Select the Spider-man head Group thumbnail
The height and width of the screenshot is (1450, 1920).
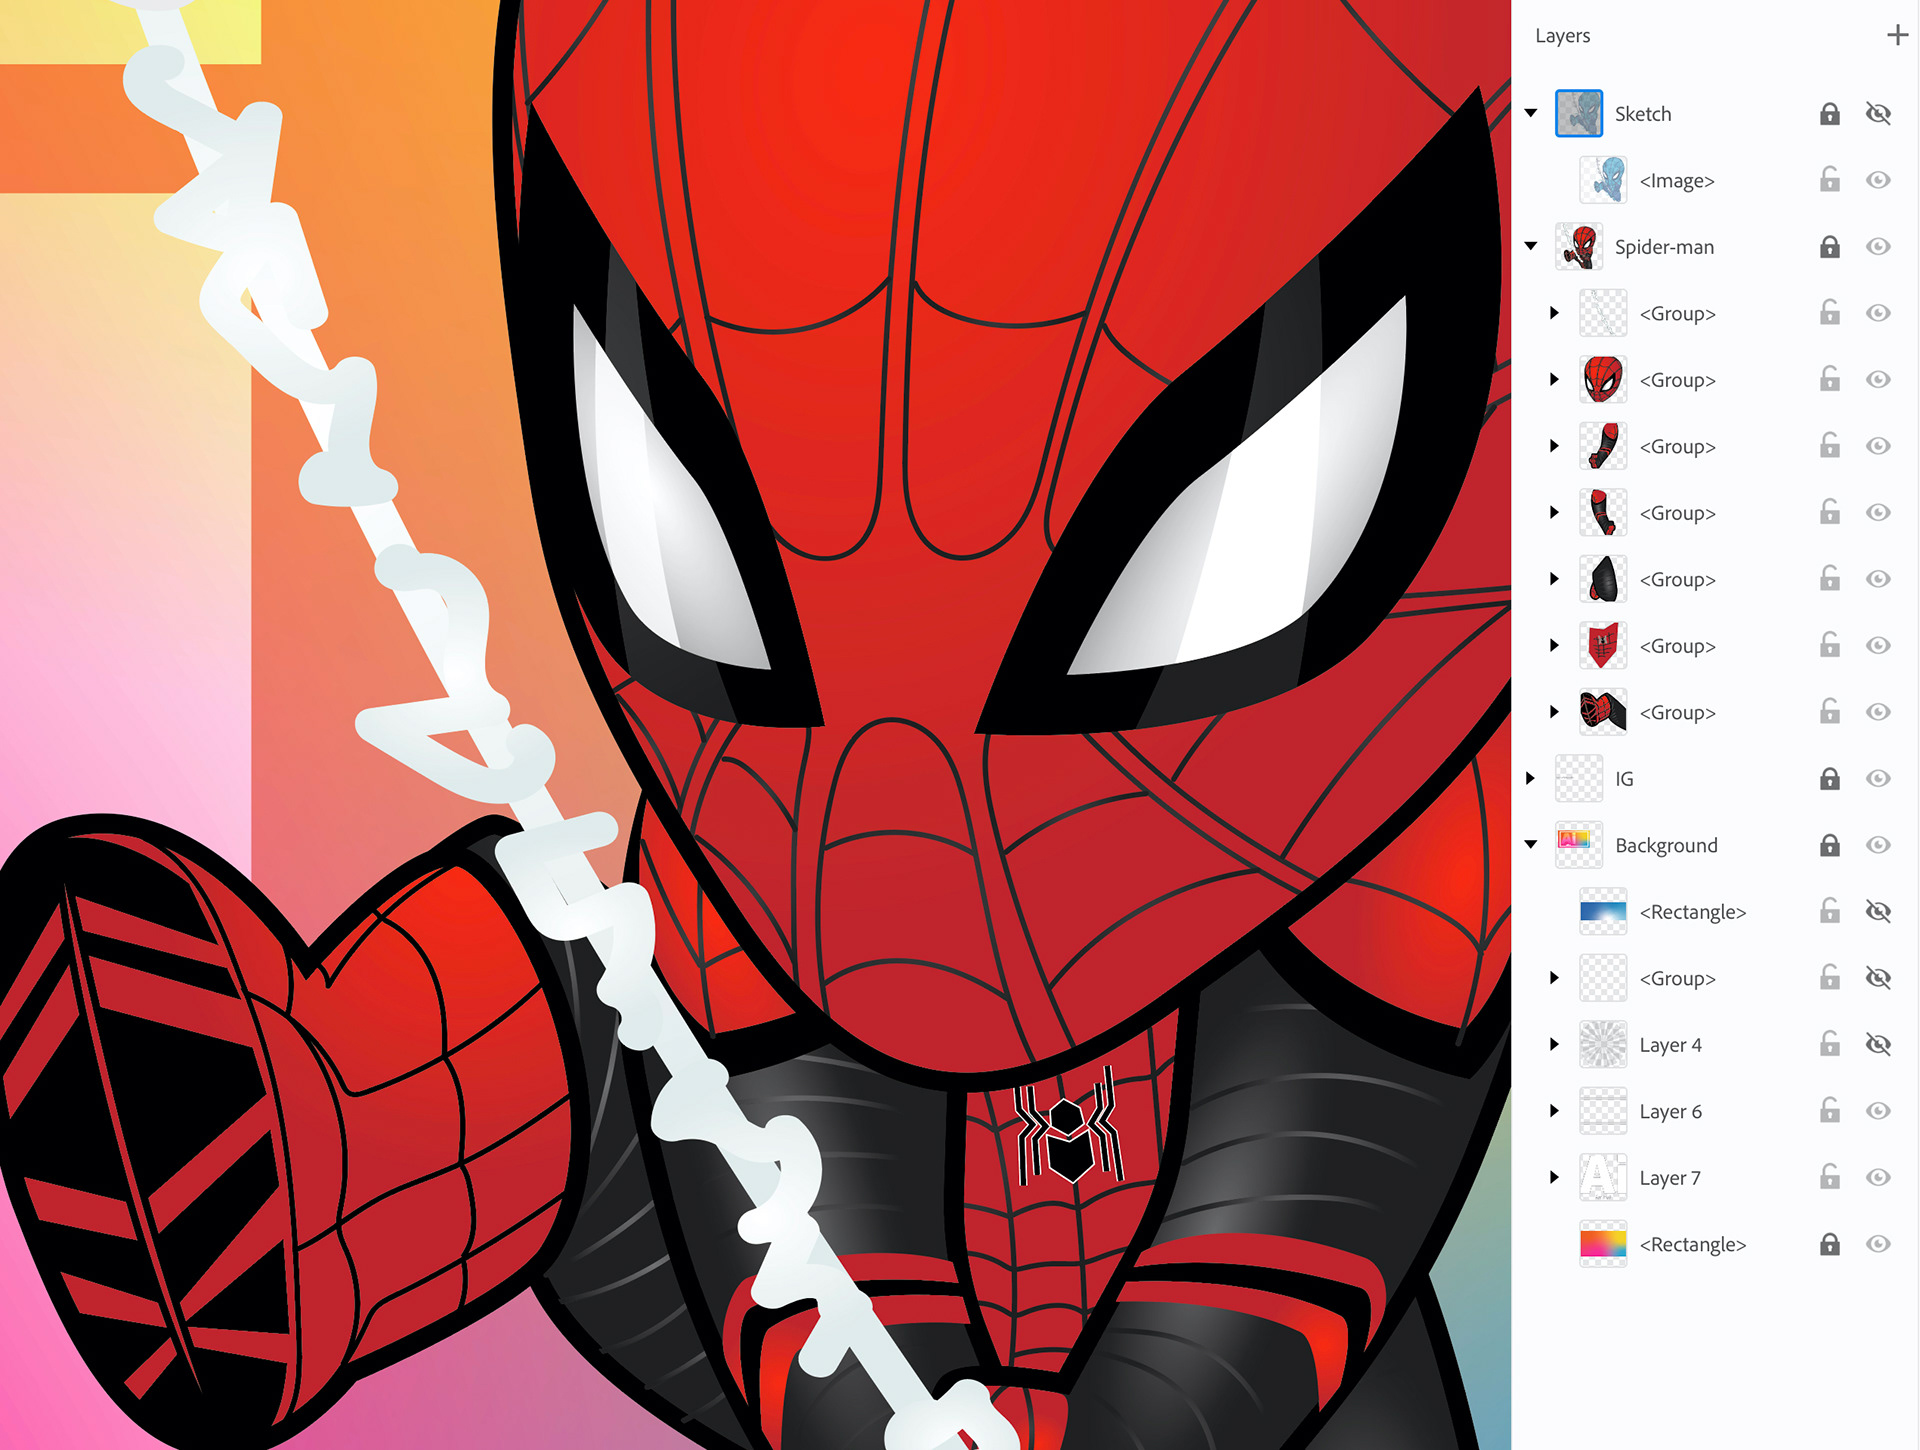tap(1602, 380)
